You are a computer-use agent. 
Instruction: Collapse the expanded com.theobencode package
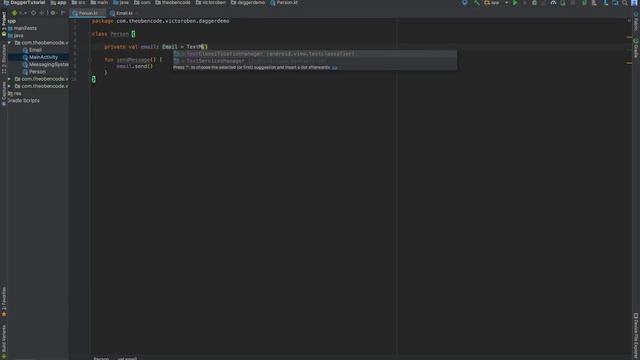[x=9, y=43]
